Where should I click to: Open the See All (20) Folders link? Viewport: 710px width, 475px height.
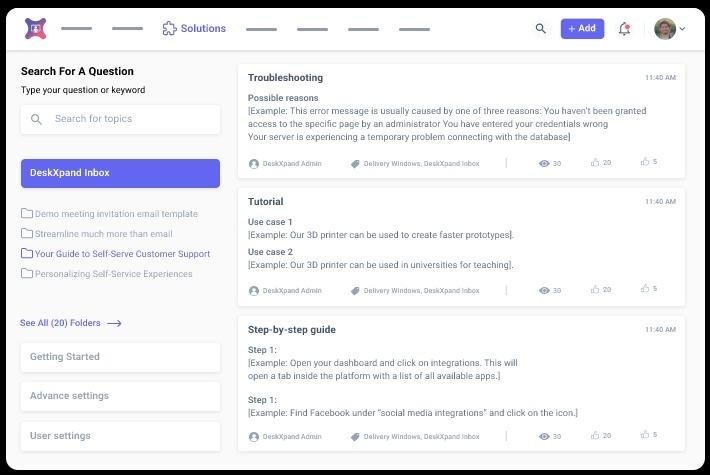pos(70,323)
